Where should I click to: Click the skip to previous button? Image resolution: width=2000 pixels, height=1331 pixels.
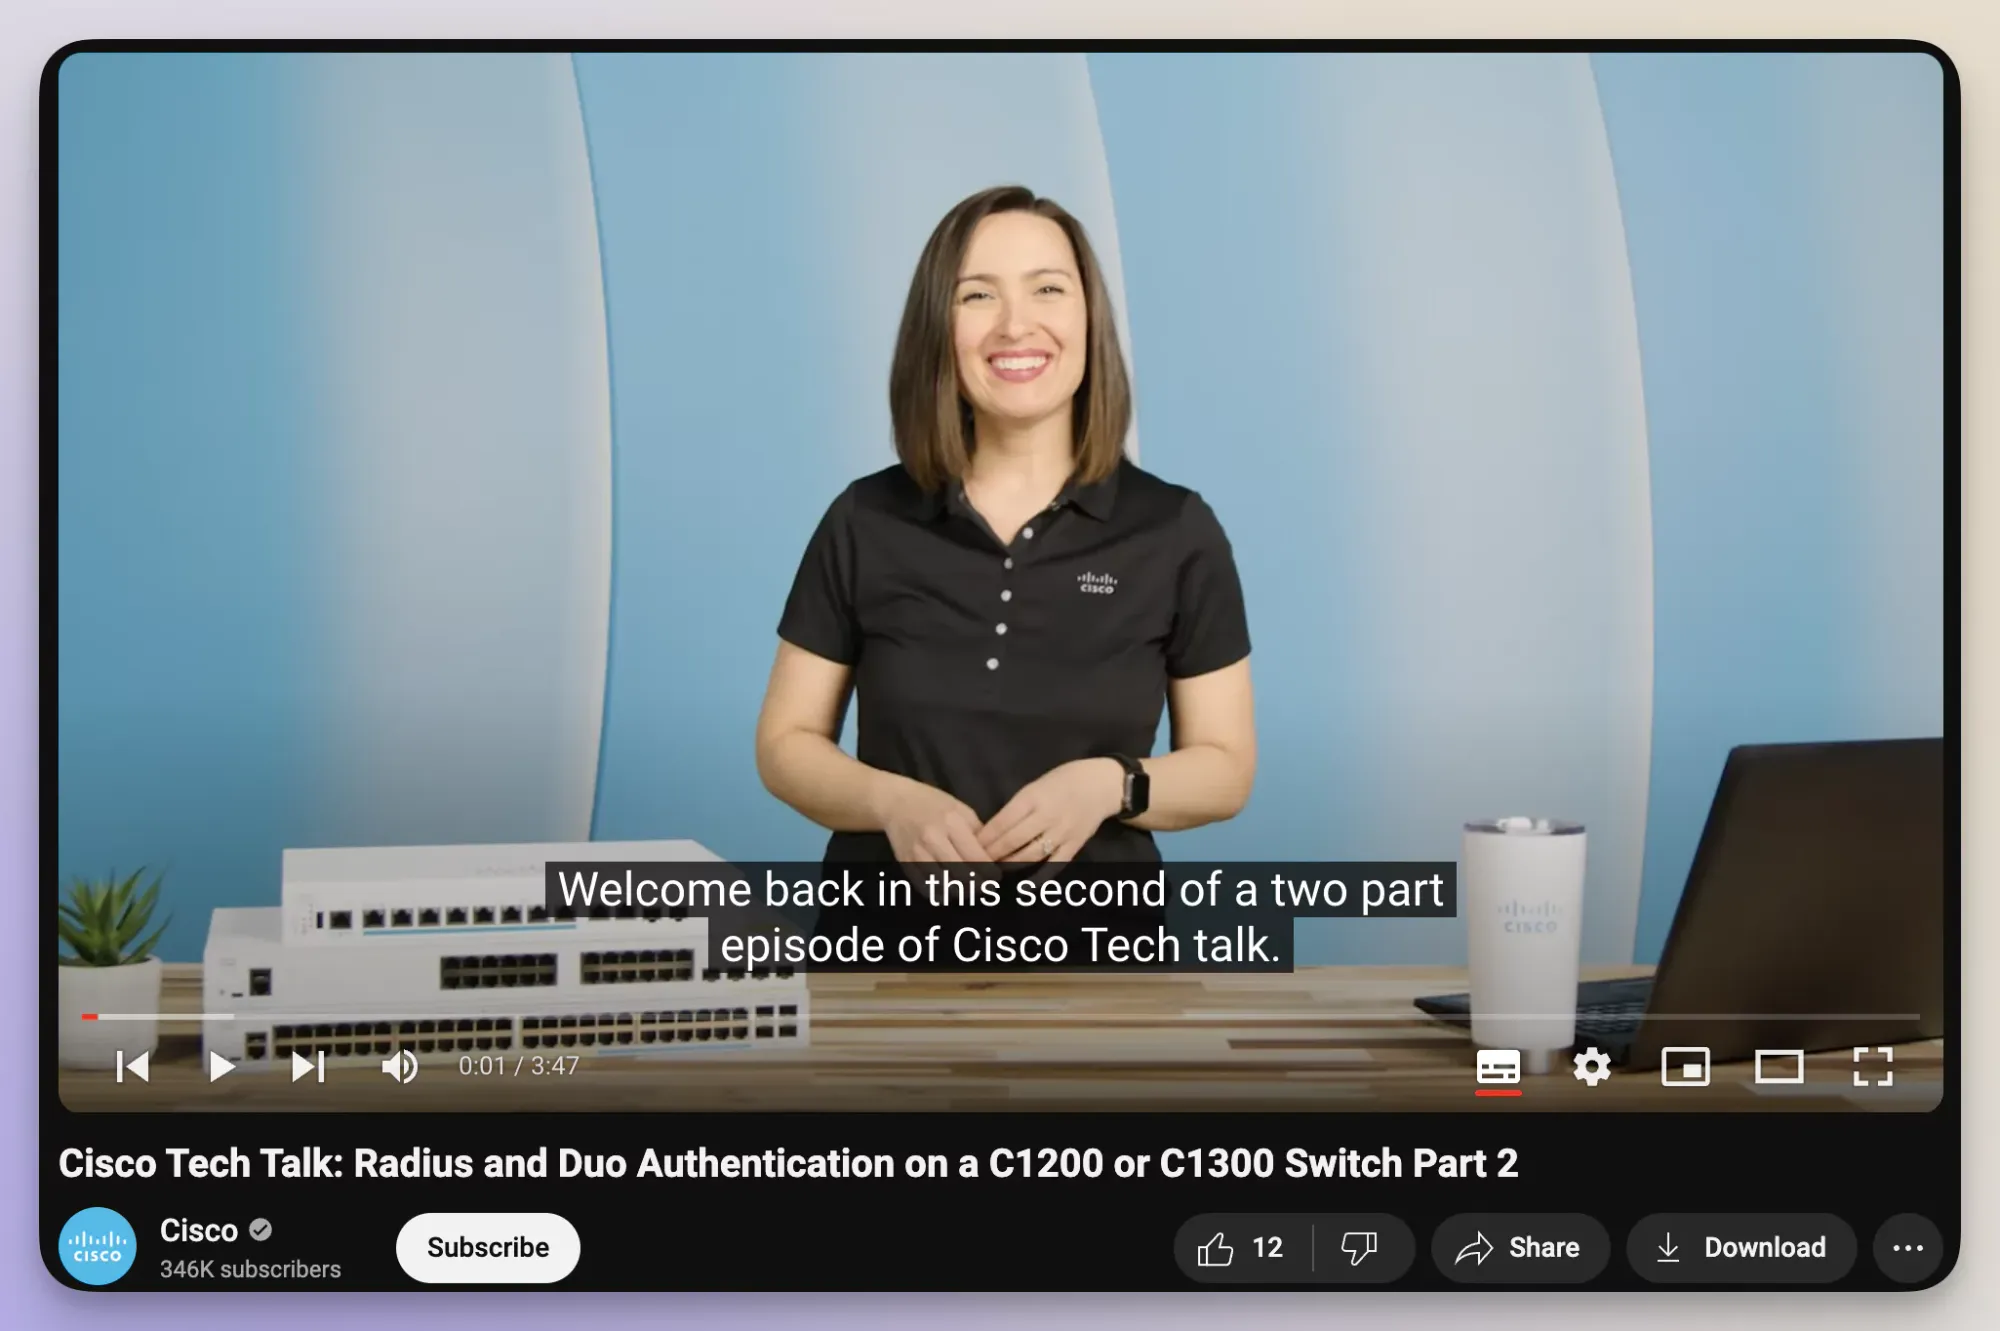click(x=129, y=1065)
